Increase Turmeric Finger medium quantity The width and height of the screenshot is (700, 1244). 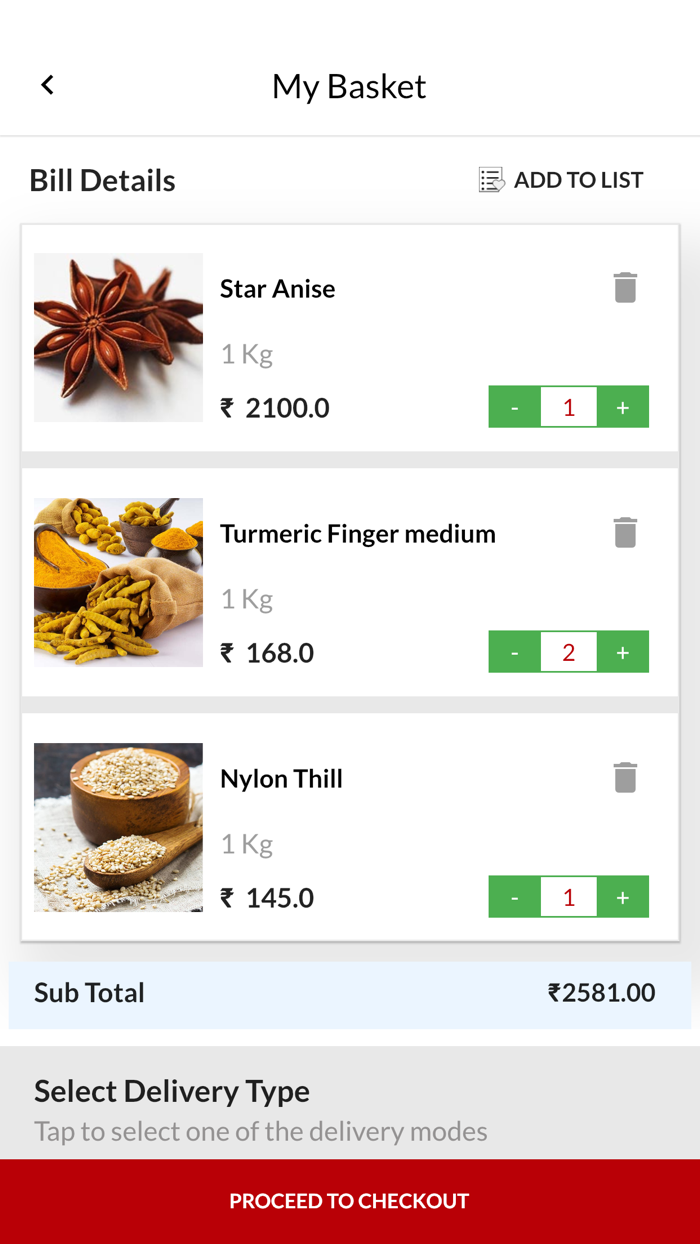pyautogui.click(x=623, y=652)
